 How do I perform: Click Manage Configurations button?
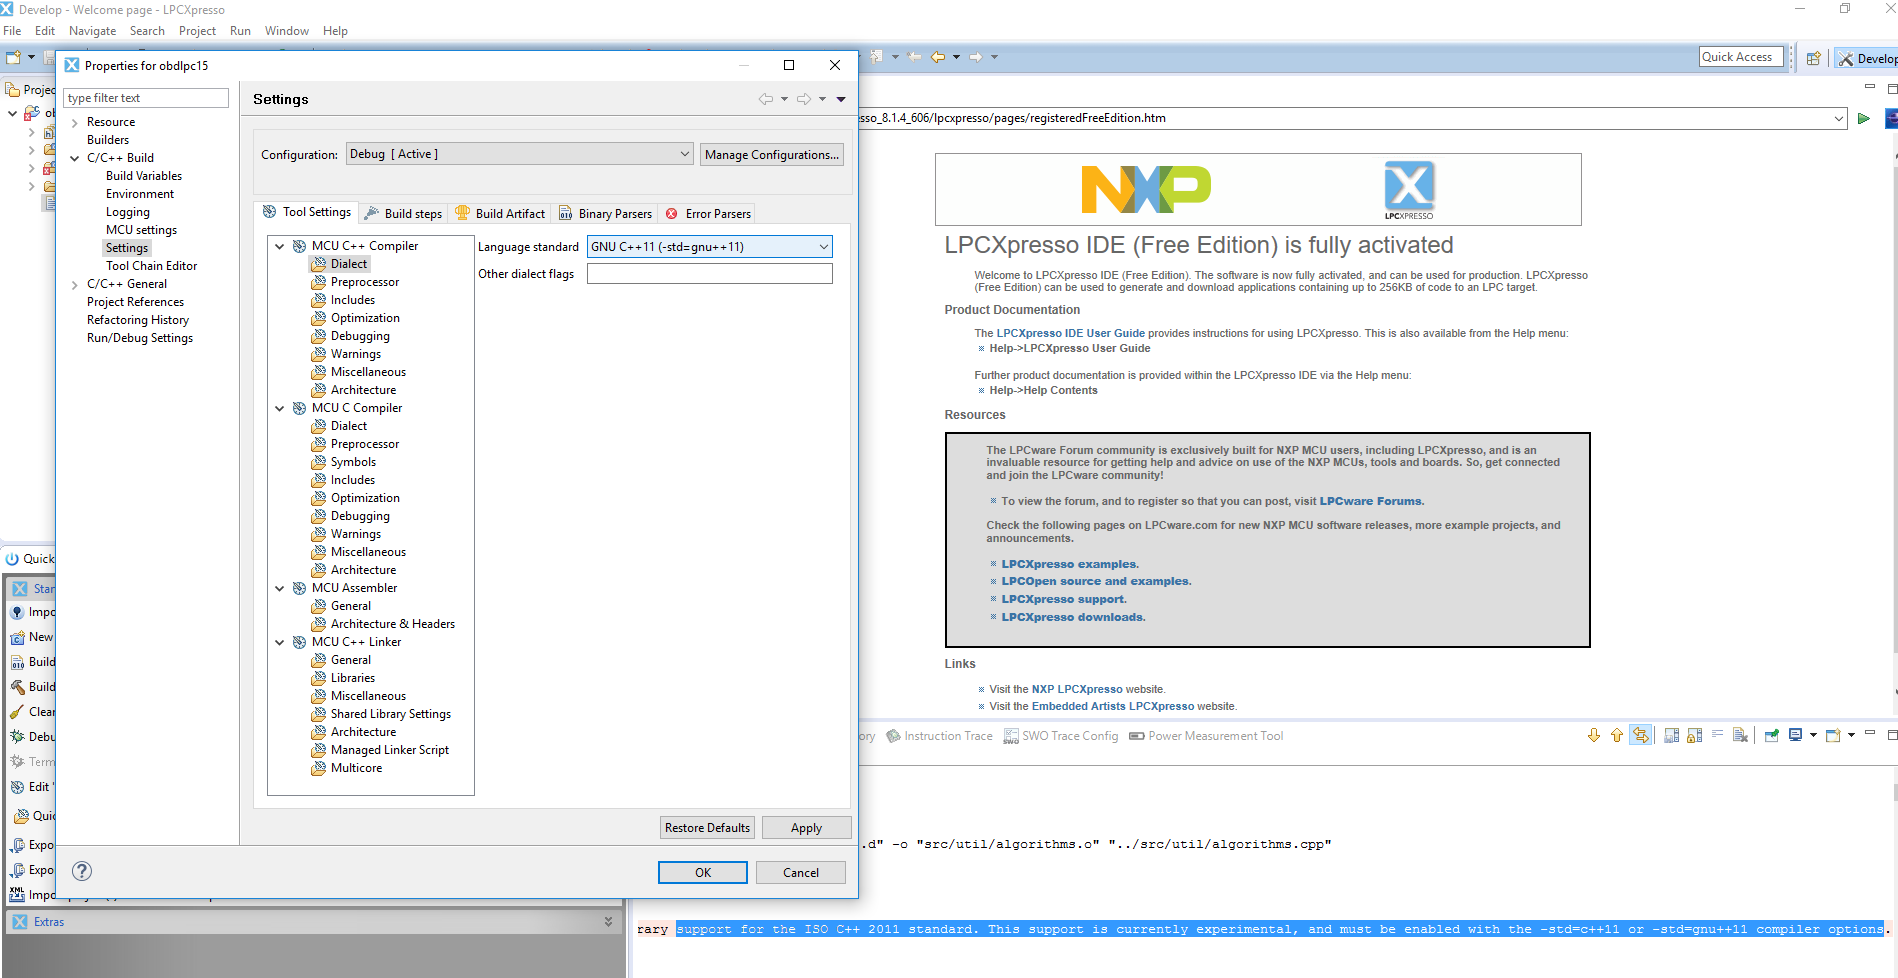click(x=771, y=154)
